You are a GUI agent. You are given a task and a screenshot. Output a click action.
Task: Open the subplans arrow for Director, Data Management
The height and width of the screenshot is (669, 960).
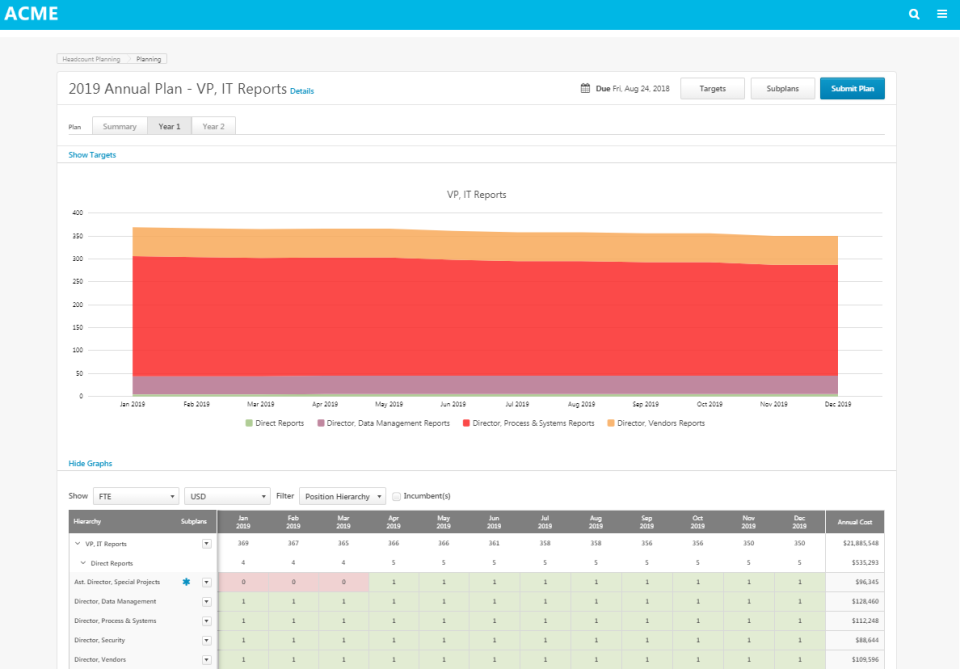pos(206,601)
